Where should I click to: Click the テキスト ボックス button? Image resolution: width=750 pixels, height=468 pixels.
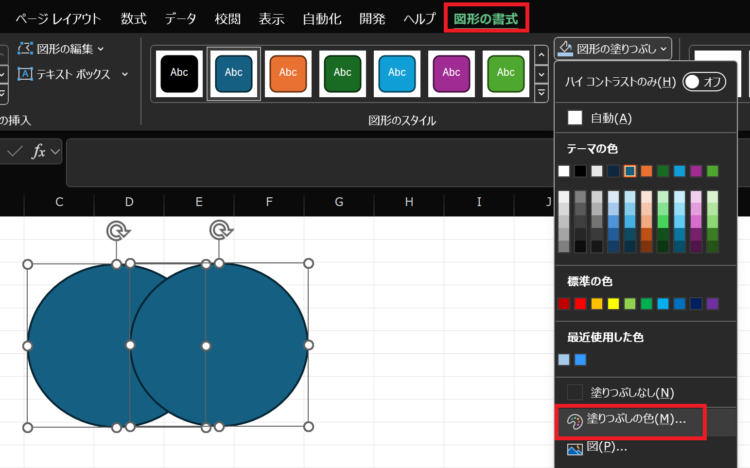coord(64,74)
